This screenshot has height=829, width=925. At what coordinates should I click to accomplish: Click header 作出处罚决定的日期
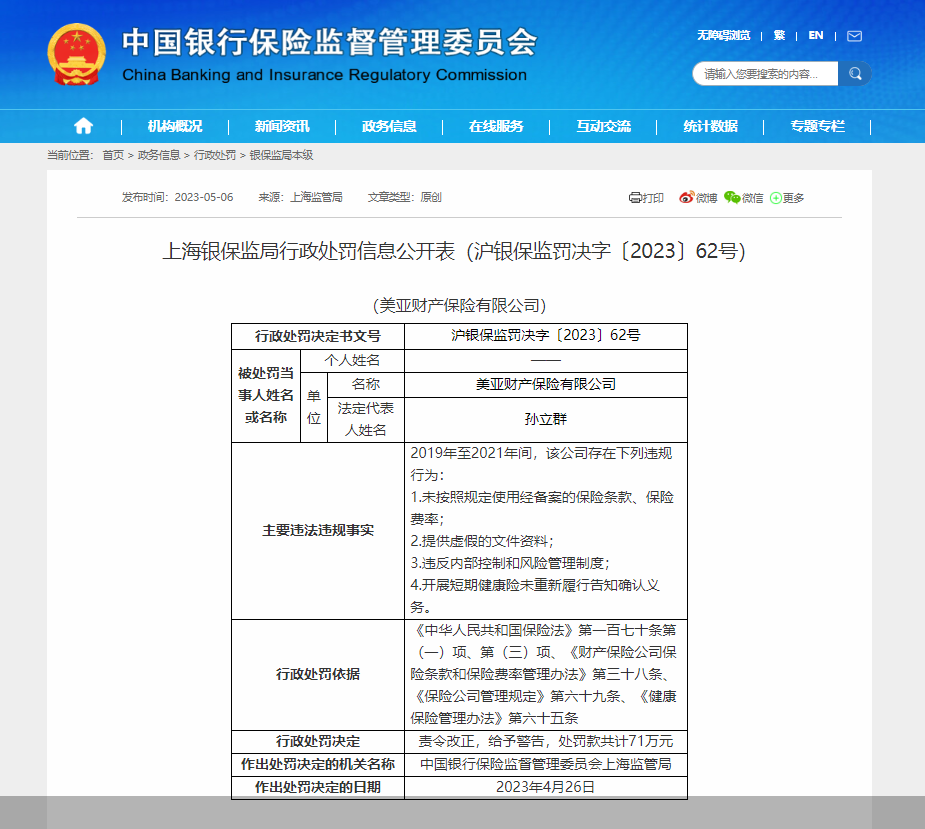tap(318, 787)
